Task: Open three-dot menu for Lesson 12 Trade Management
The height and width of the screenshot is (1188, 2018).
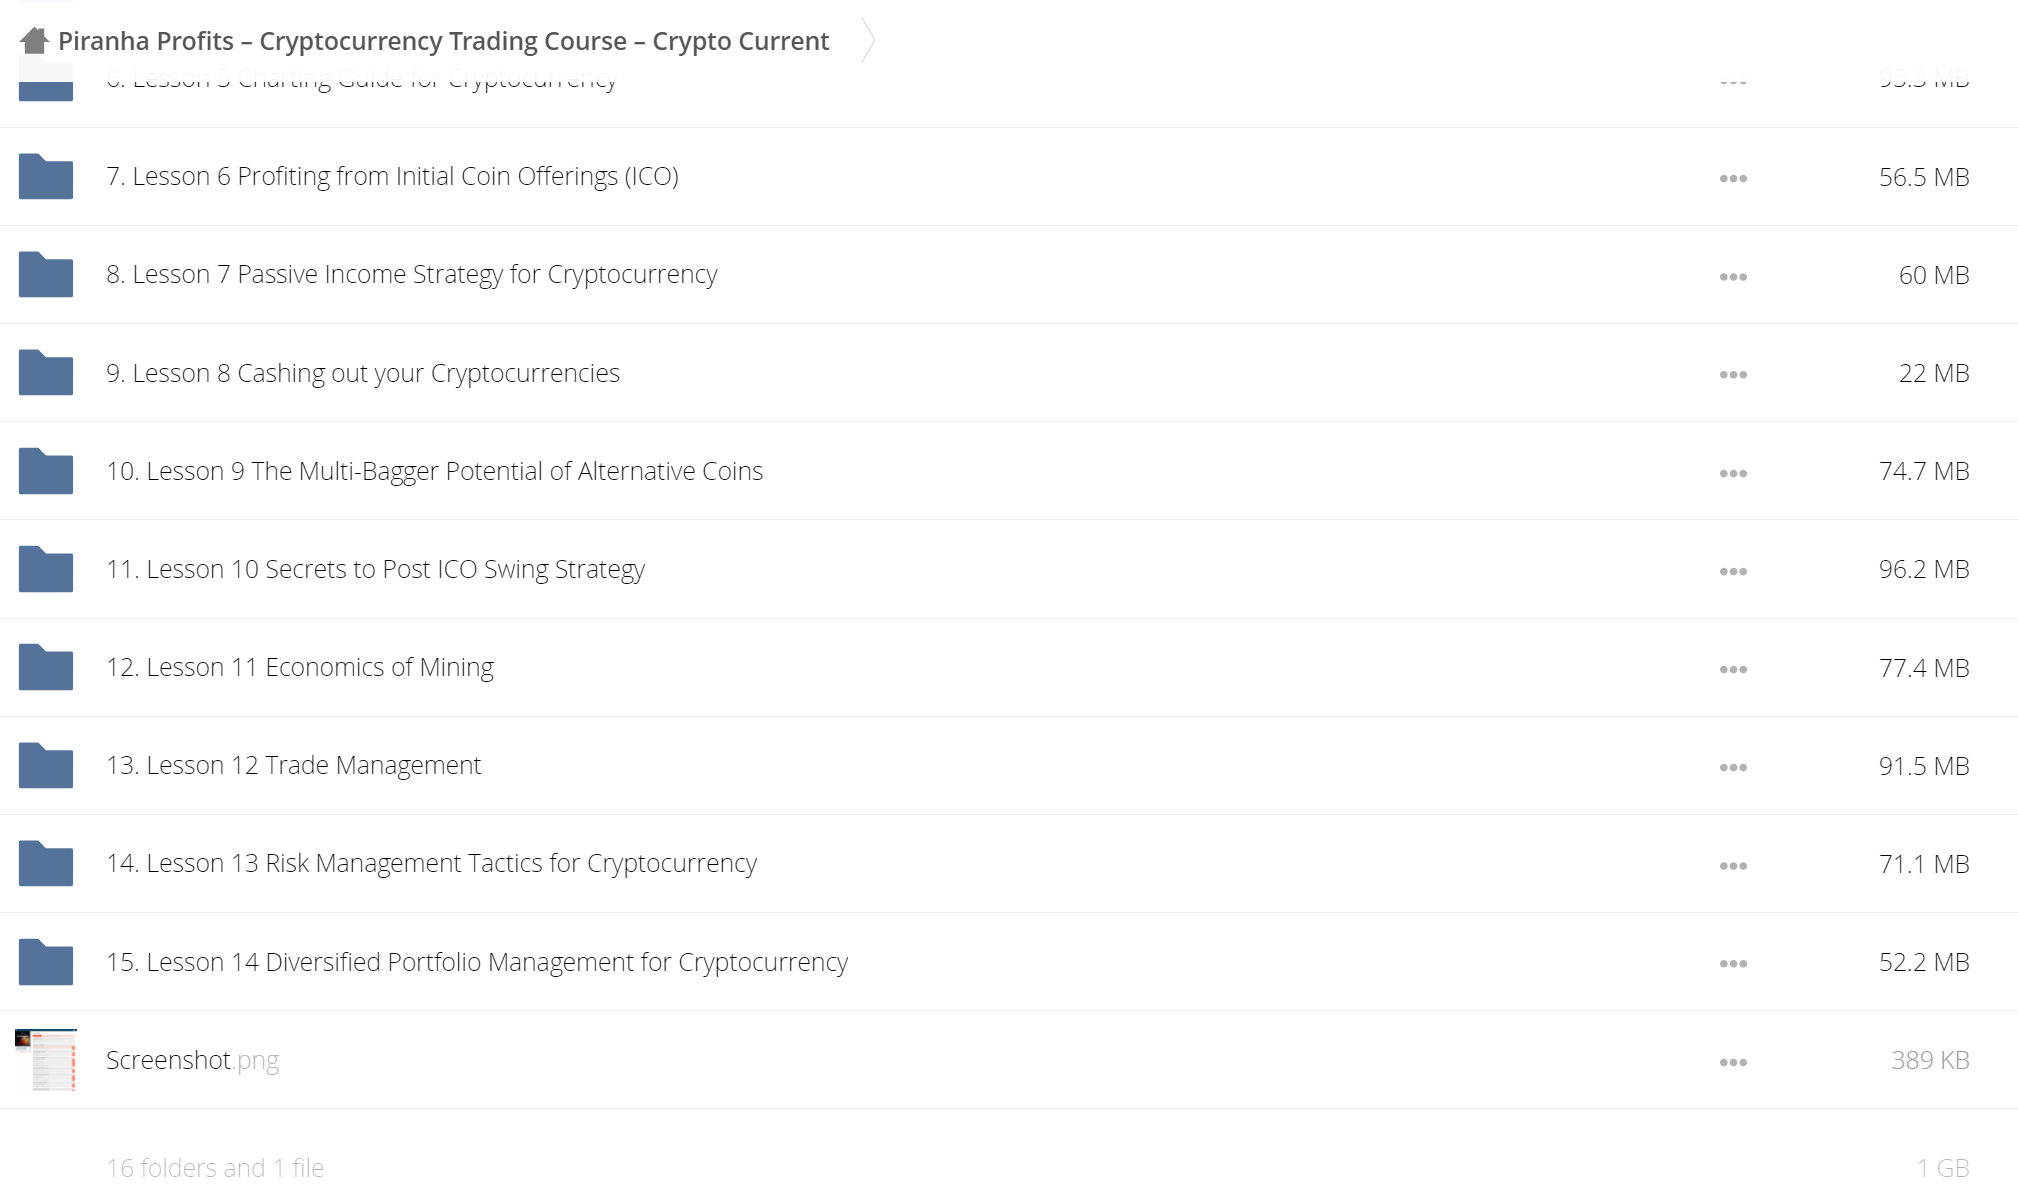Action: tap(1733, 767)
